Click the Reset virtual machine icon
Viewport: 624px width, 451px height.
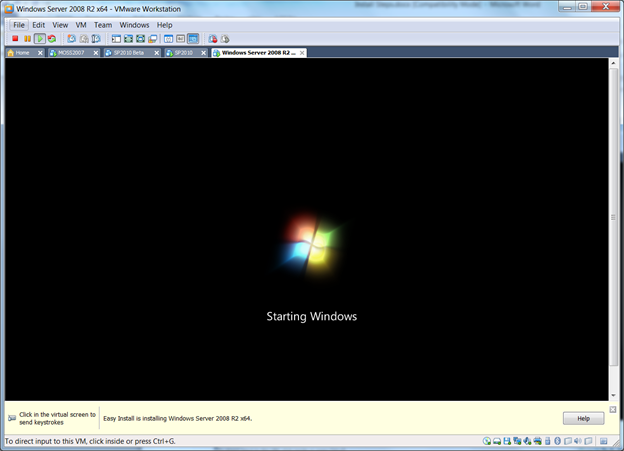click(x=52, y=39)
